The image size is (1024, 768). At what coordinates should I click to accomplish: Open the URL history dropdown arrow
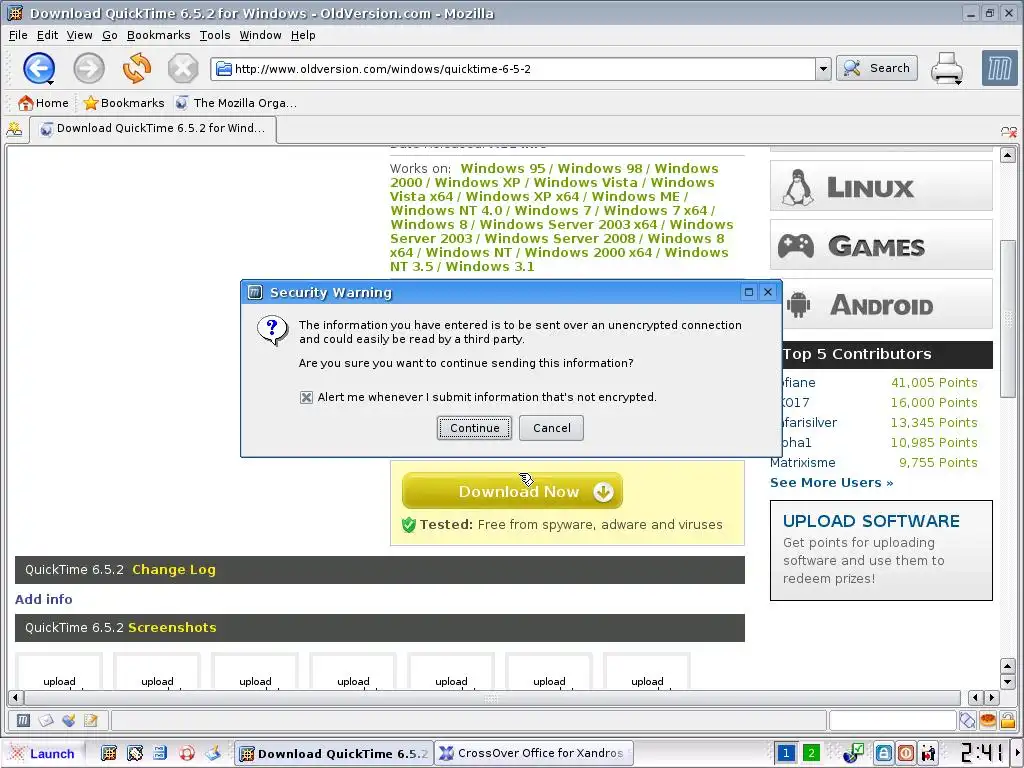[823, 69]
